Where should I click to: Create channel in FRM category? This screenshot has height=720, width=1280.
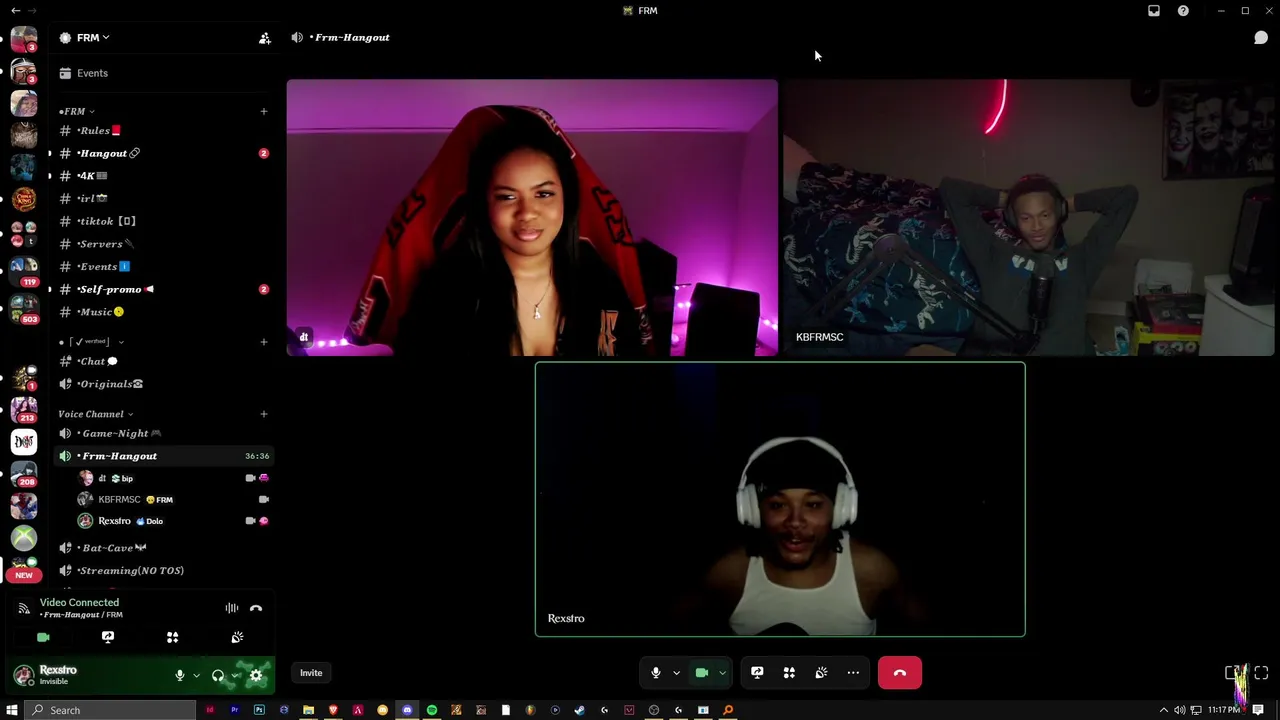[264, 112]
